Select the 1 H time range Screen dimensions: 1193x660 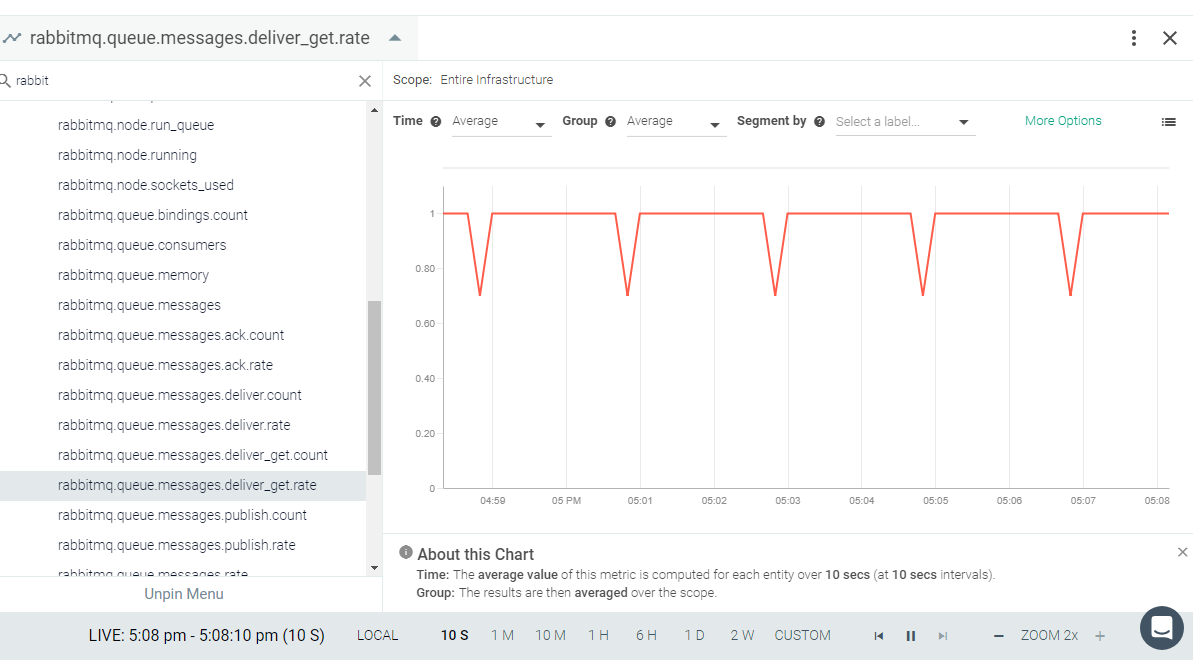coord(598,636)
